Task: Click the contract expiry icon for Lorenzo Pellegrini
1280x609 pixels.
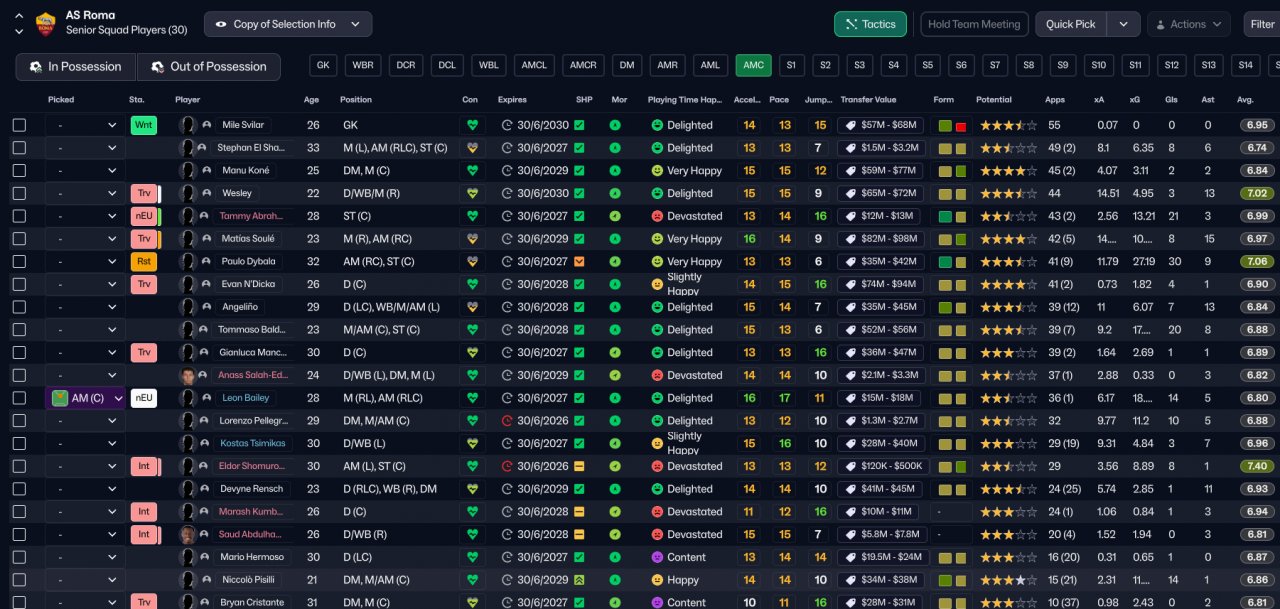Action: (507, 421)
